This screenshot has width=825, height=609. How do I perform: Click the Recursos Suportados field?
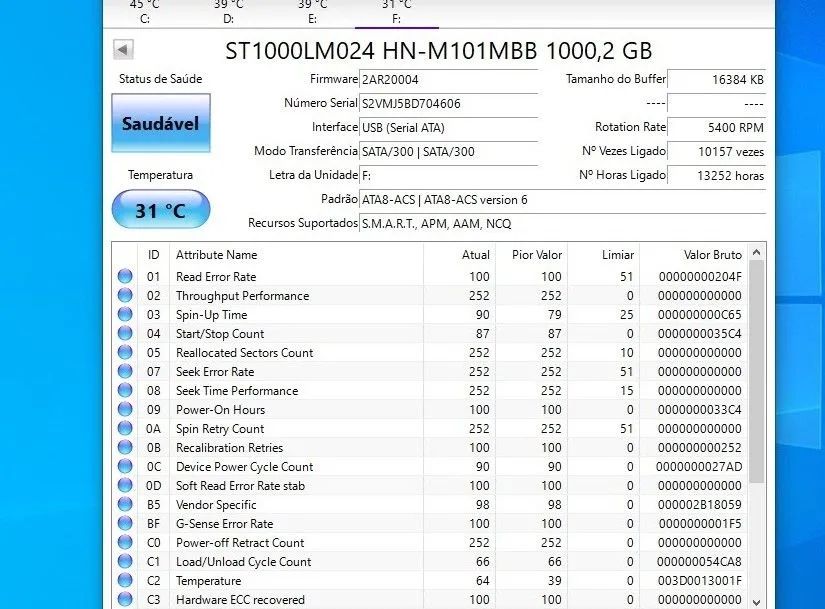(x=562, y=224)
